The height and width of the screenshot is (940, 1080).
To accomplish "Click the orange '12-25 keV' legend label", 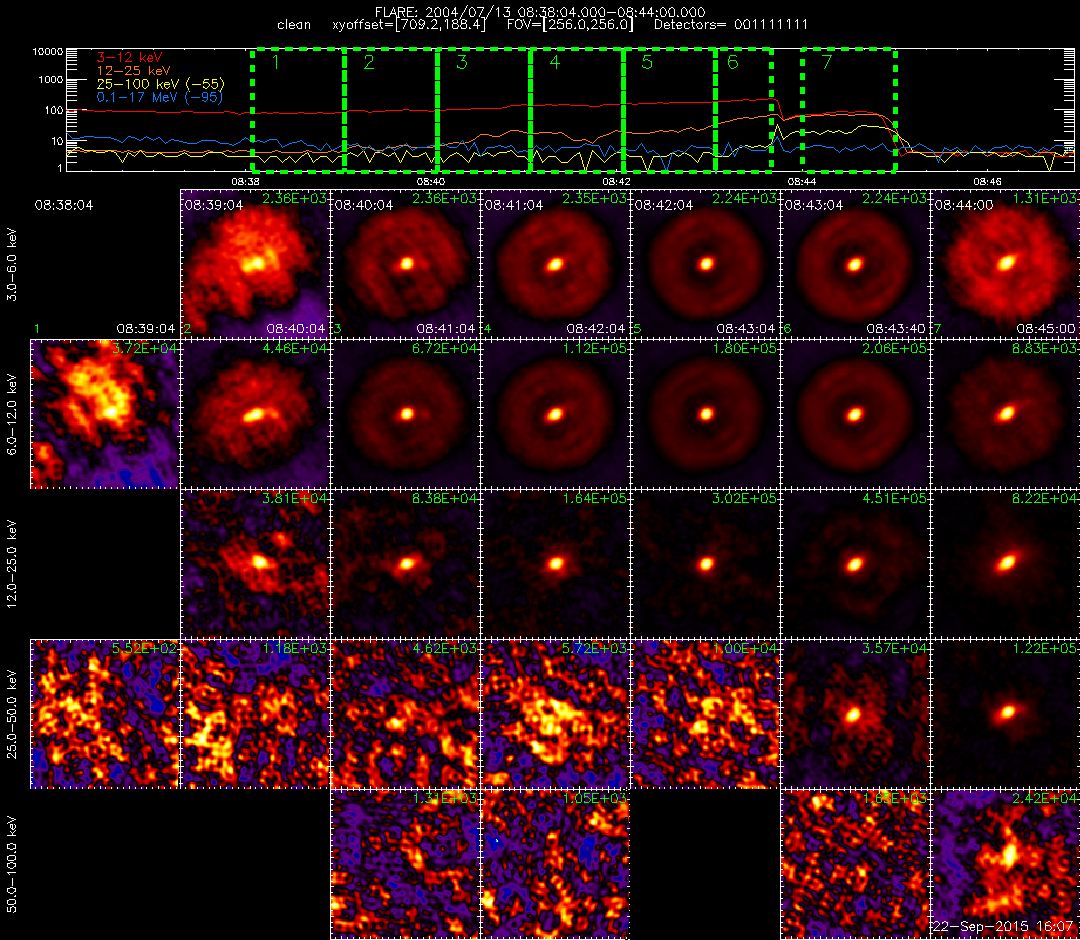I will [133, 70].
